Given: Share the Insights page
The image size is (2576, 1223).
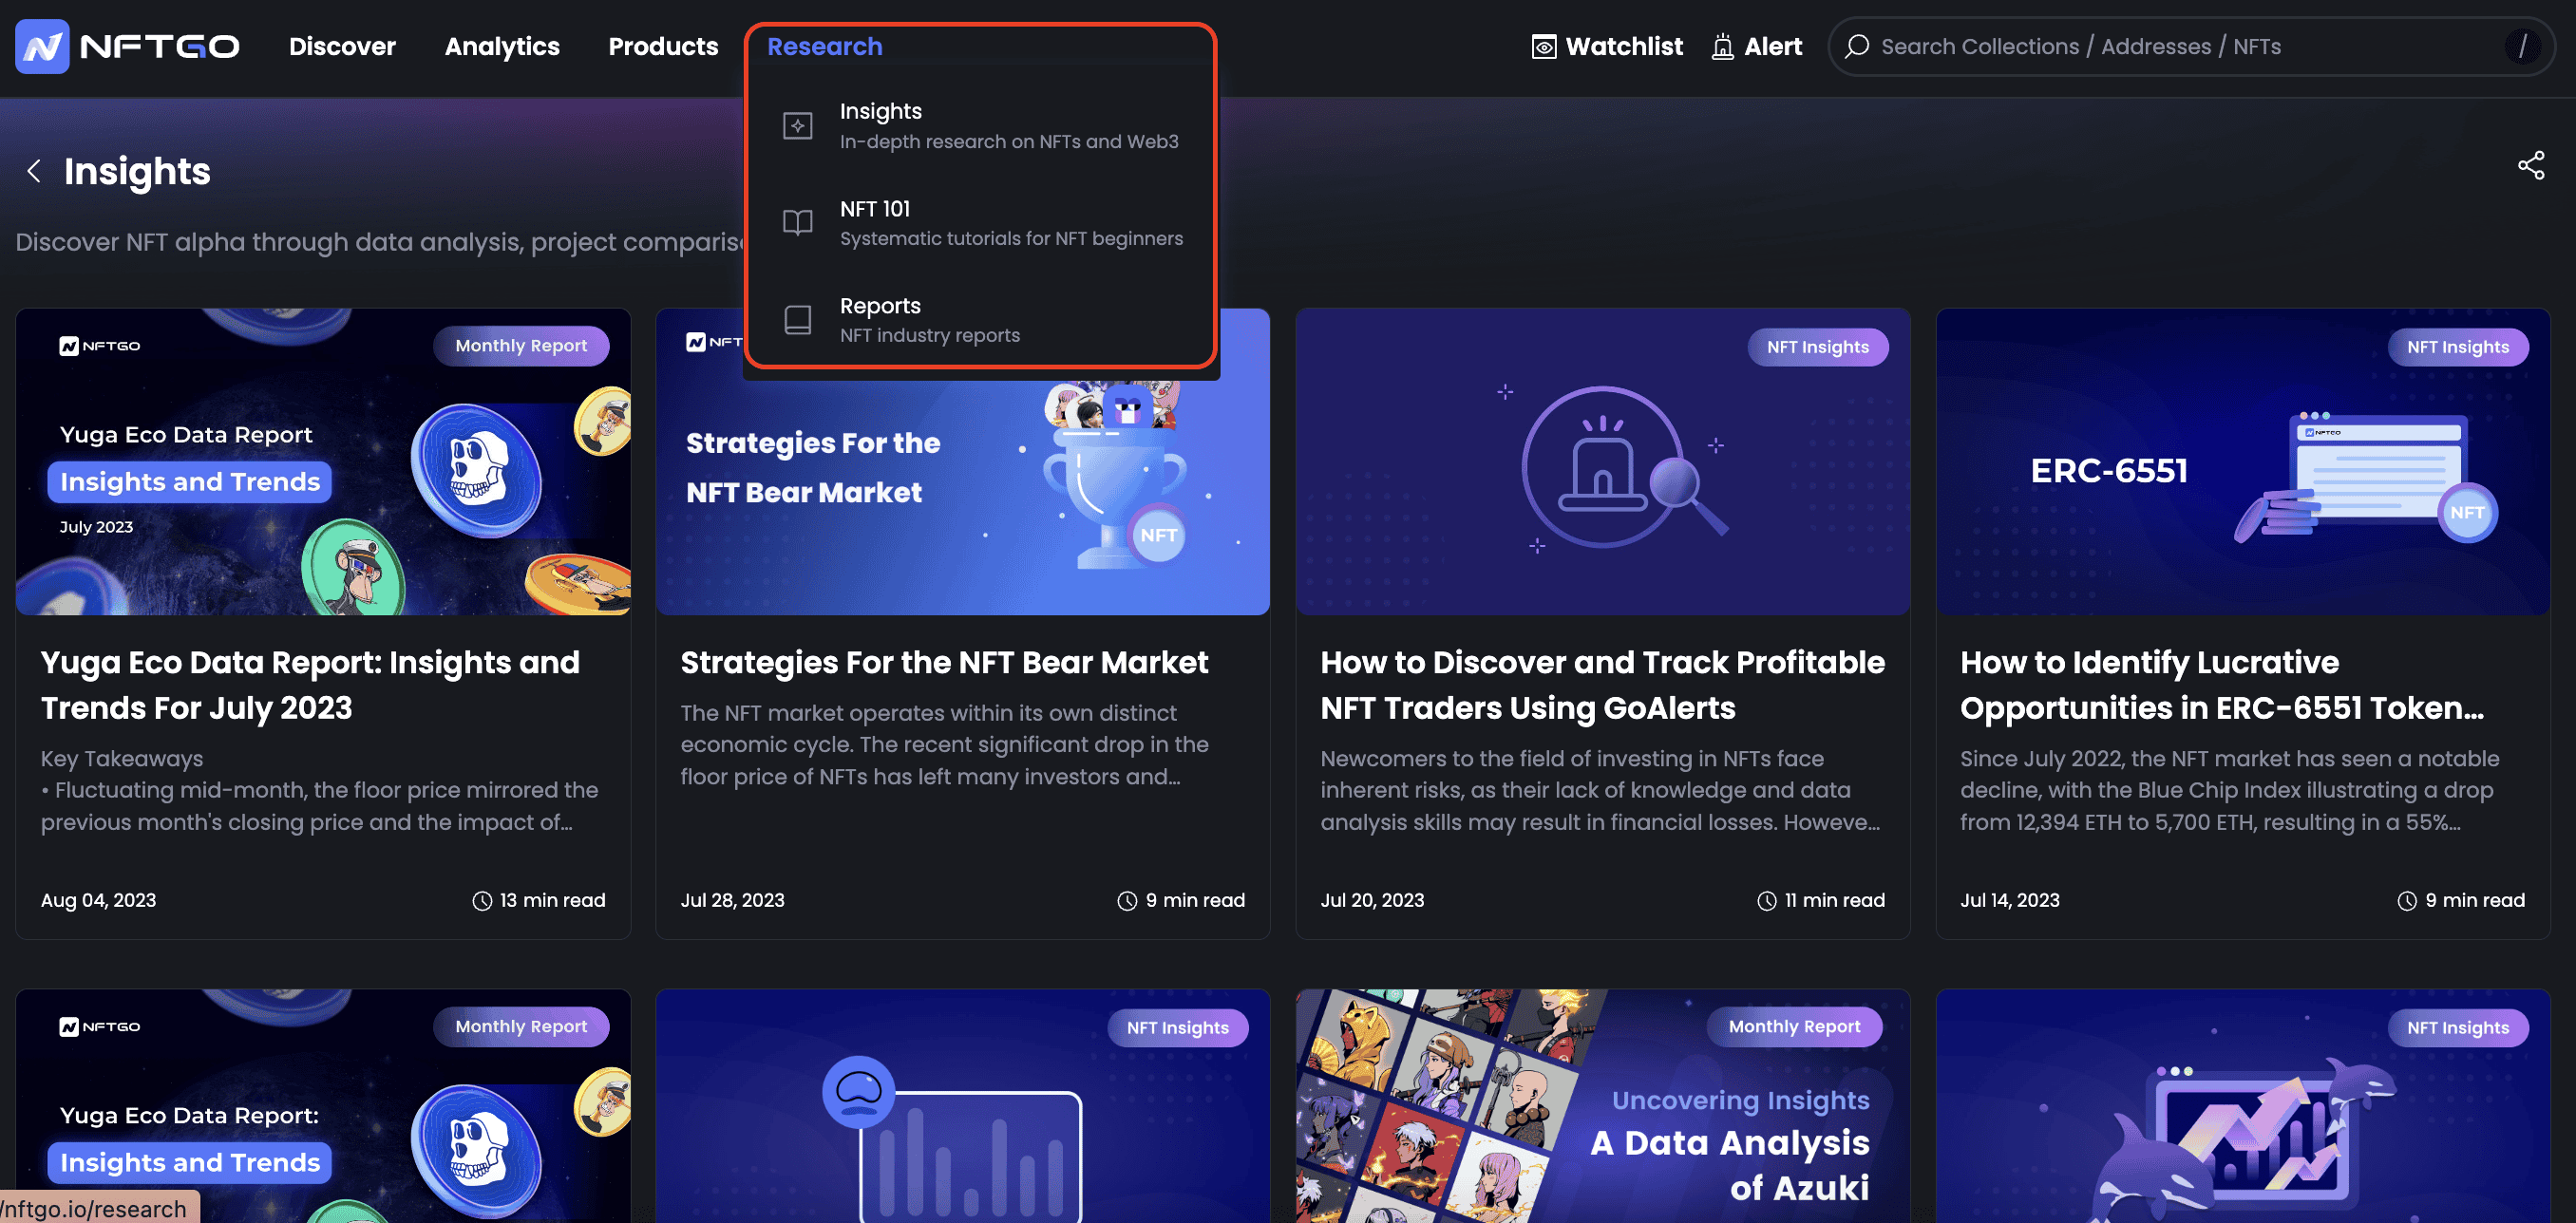Looking at the screenshot, I should point(2530,165).
